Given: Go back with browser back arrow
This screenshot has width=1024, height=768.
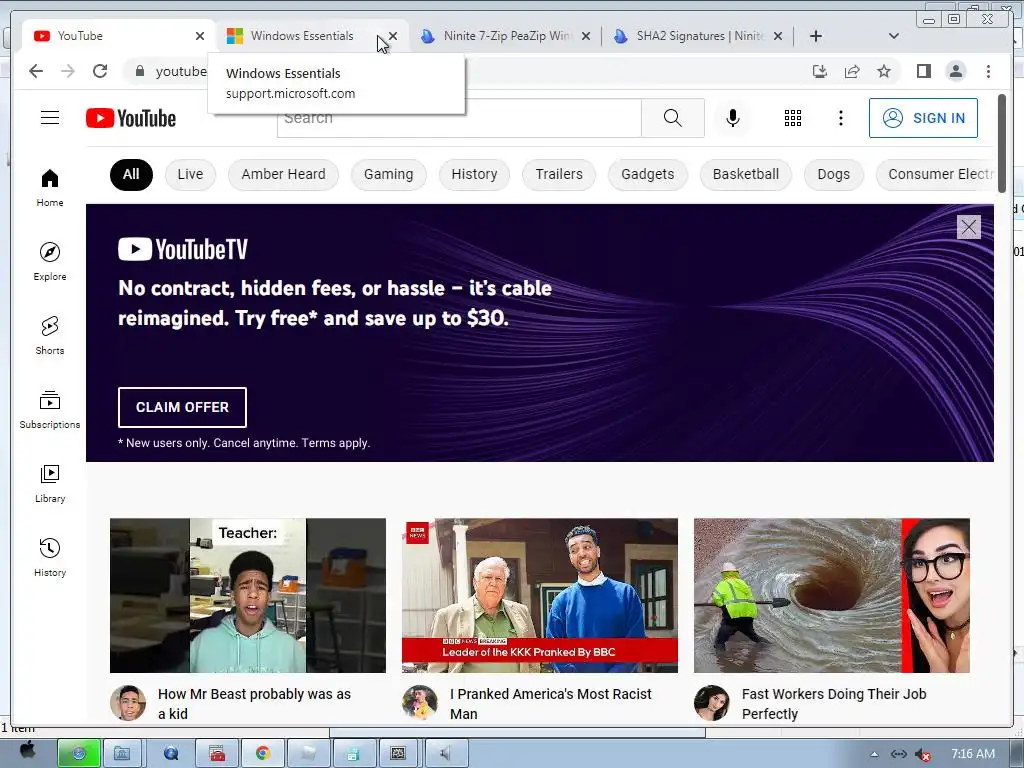Looking at the screenshot, I should [36, 71].
